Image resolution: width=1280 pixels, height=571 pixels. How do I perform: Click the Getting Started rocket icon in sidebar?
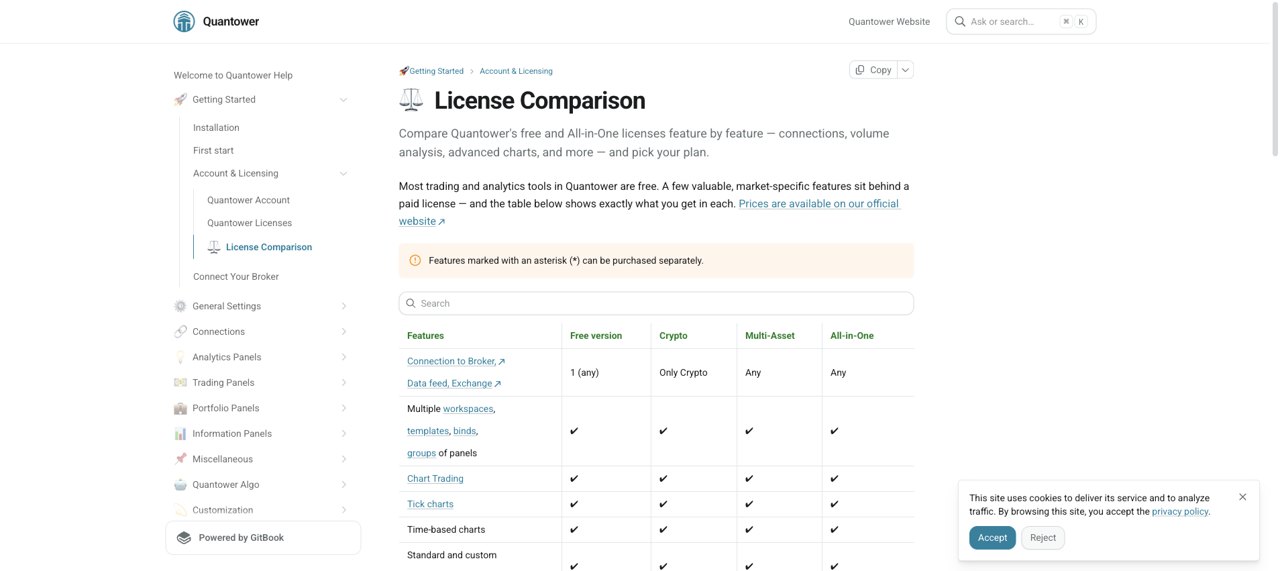point(180,99)
